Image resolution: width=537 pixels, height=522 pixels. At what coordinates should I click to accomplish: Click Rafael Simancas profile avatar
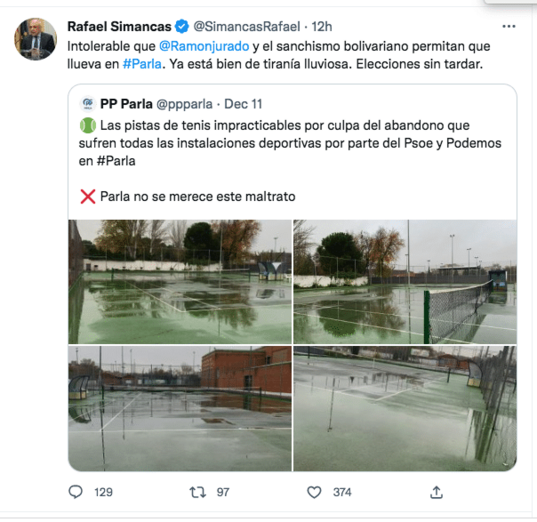[x=35, y=39]
